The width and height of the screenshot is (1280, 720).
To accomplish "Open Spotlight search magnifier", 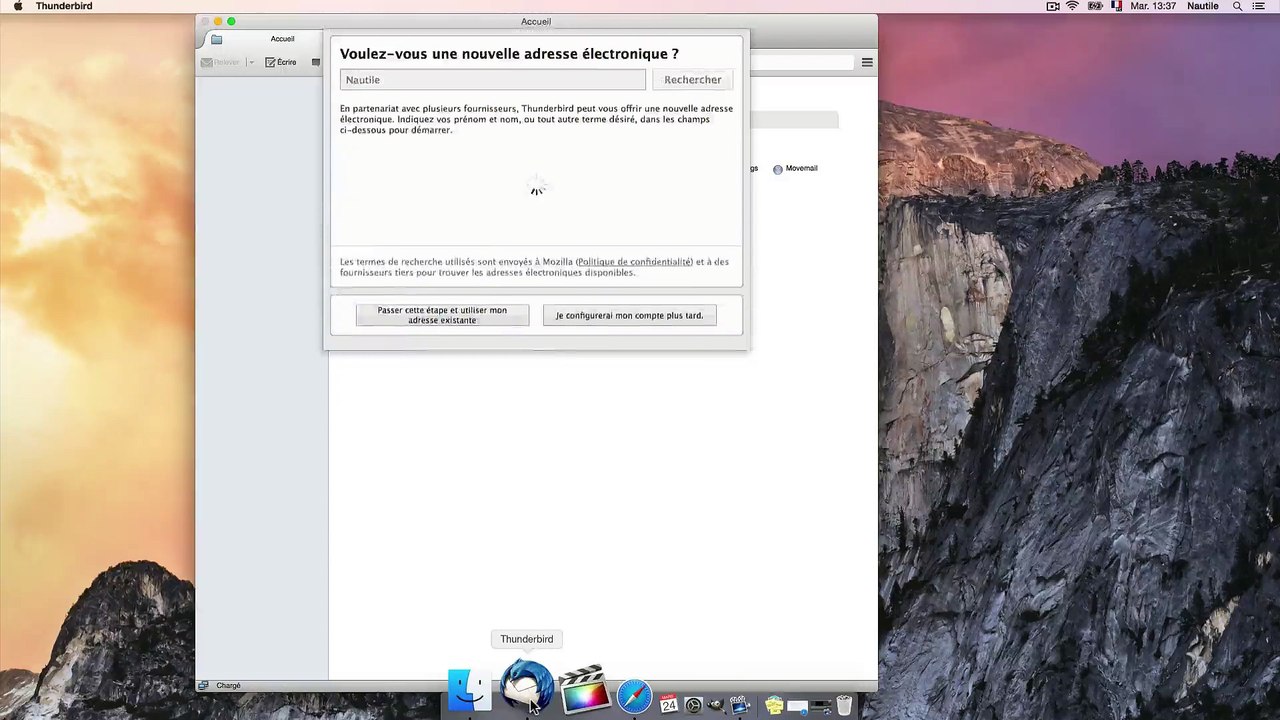I will pyautogui.click(x=1237, y=6).
